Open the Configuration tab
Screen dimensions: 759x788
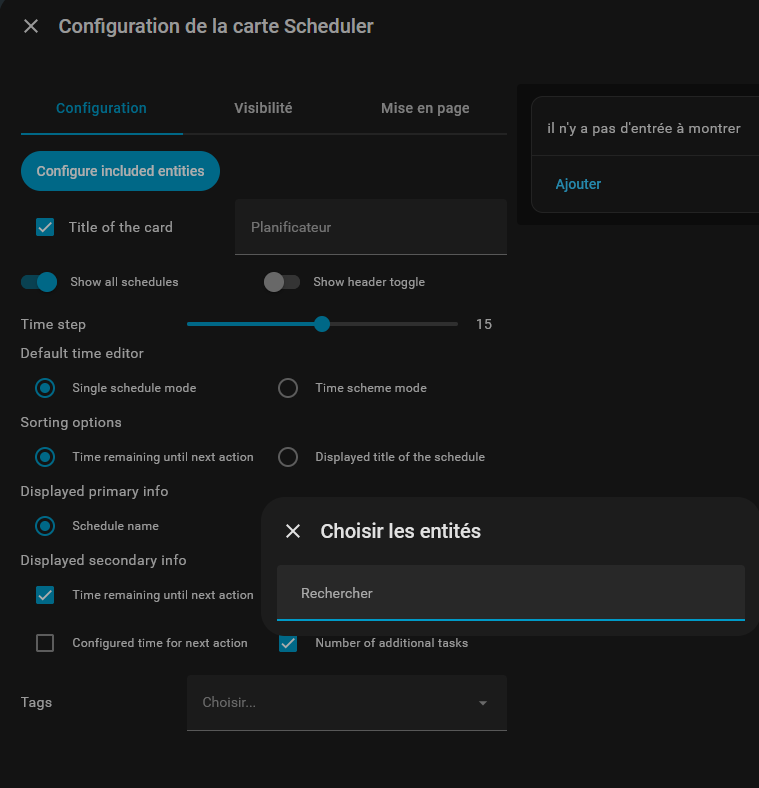101,108
